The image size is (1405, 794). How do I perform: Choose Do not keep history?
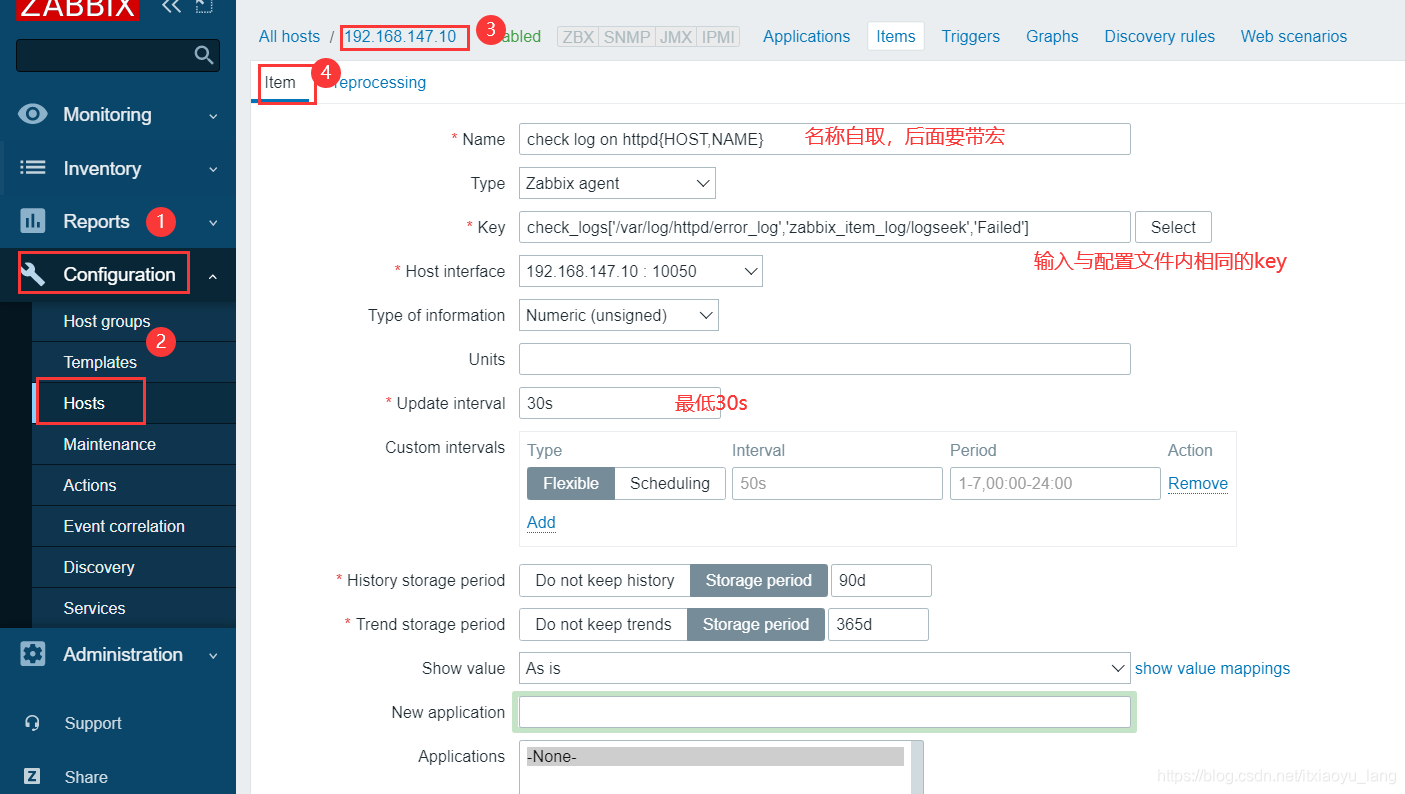tap(605, 580)
